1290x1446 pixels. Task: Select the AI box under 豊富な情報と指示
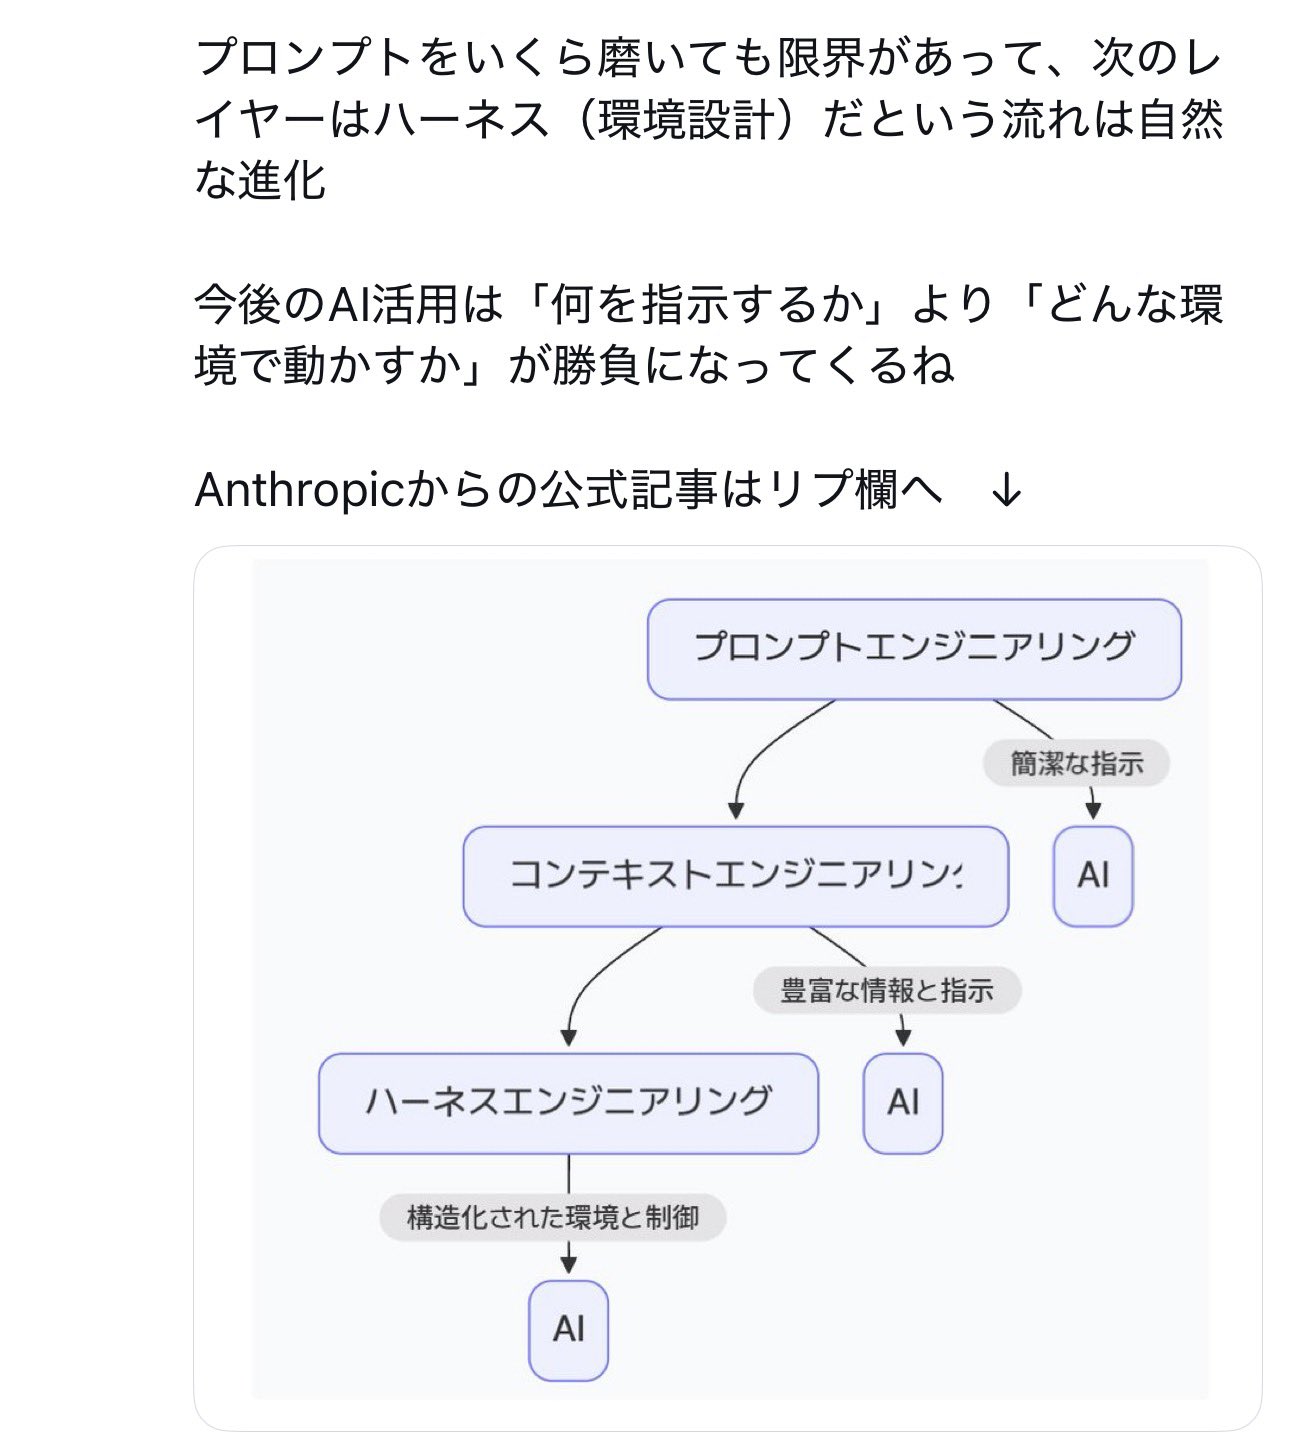coord(903,1103)
